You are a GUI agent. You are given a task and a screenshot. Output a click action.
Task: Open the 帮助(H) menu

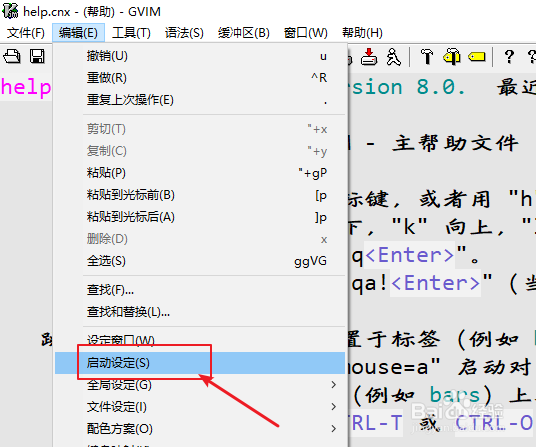click(362, 33)
